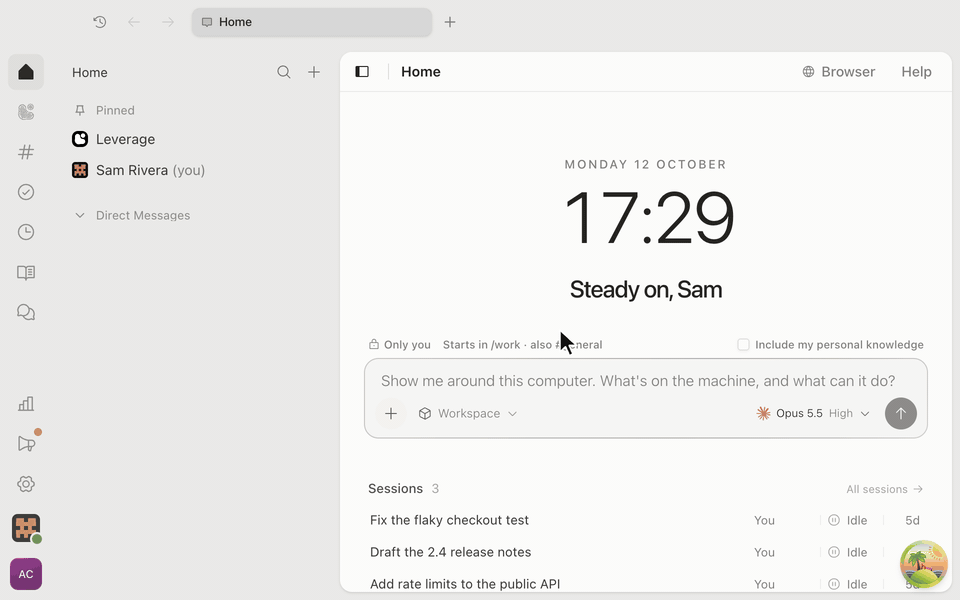This screenshot has height=600, width=960.
Task: Send the prompt with the up-arrow button
Action: [x=901, y=414]
